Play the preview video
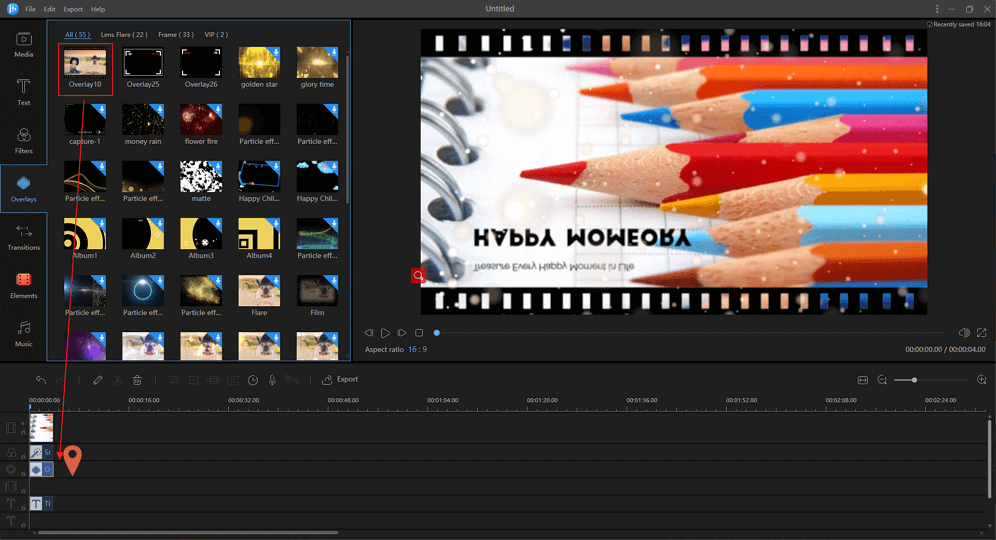Viewport: 996px width, 540px height. tap(385, 333)
